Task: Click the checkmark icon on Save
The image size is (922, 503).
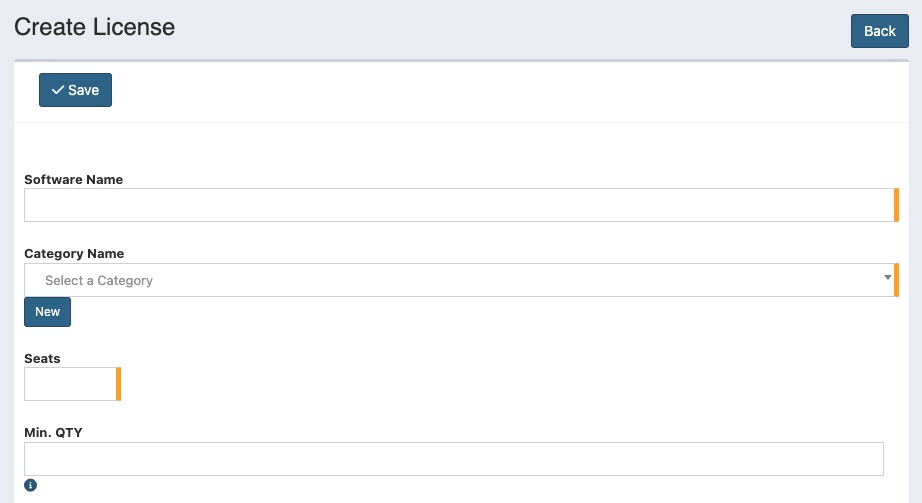Action: point(57,90)
